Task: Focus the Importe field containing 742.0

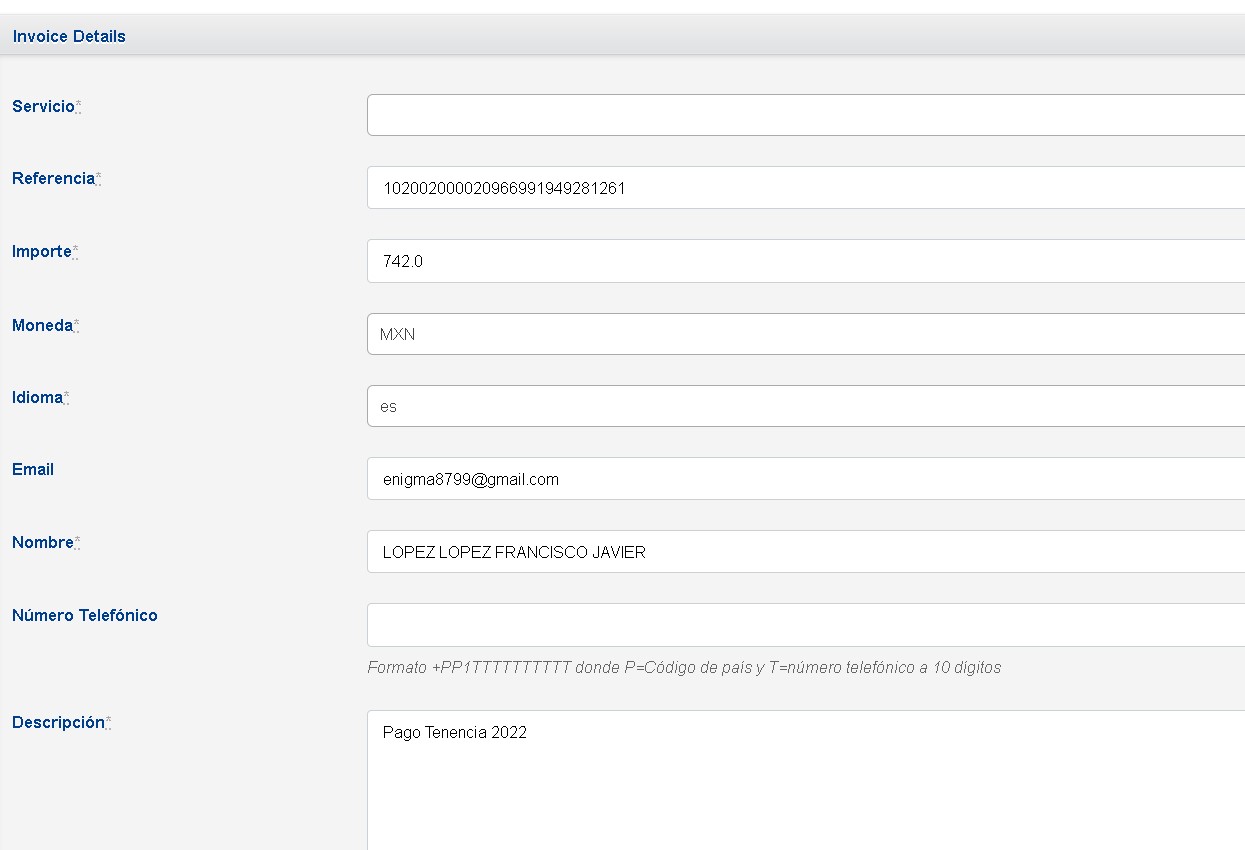Action: [805, 261]
